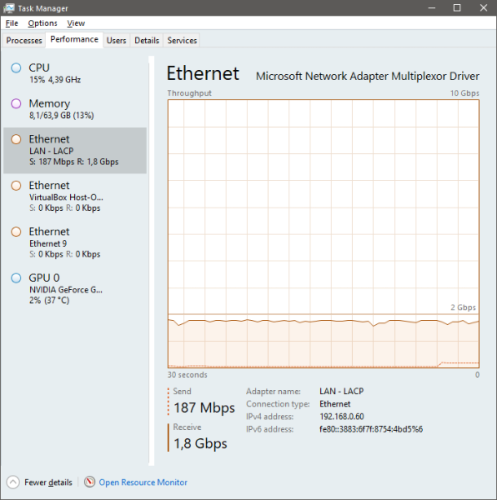Maximize the Task Manager window
Image resolution: width=497 pixels, height=500 pixels.
[457, 8]
